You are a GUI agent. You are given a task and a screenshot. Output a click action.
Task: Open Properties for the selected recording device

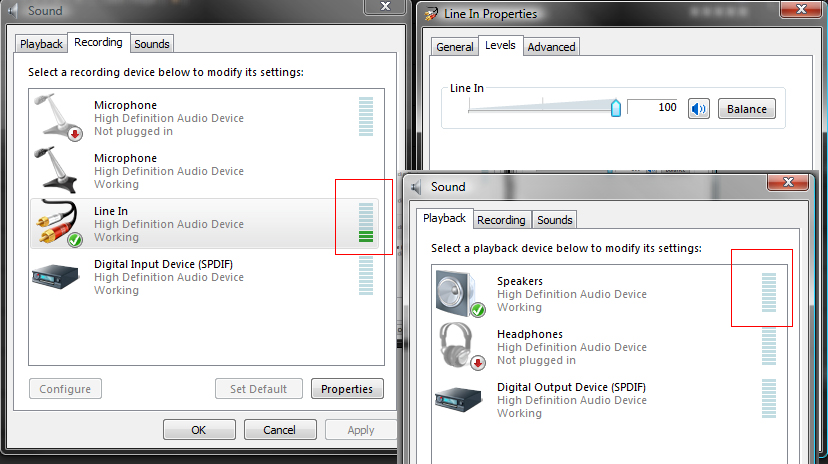347,389
